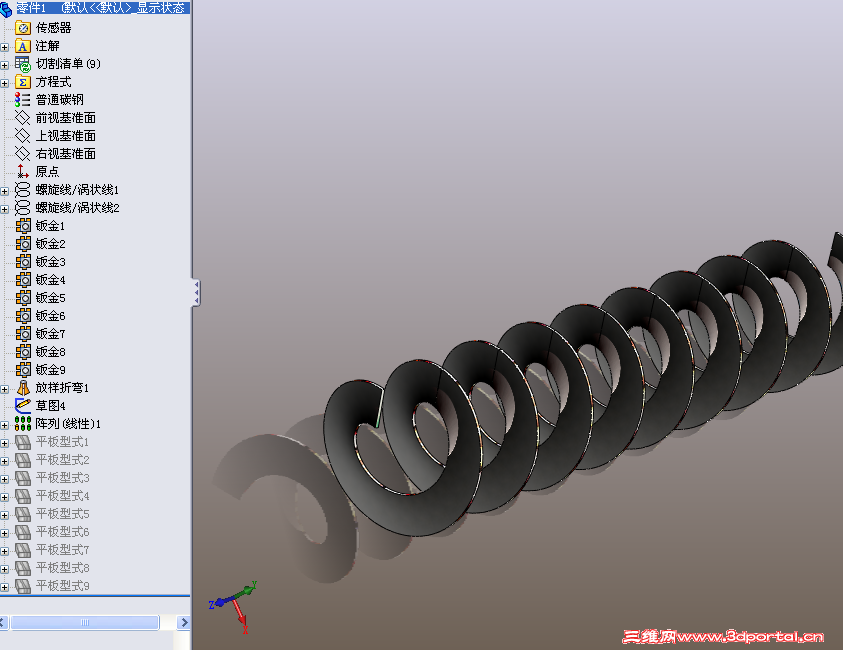Click the 钣金8 sheet metal icon
This screenshot has height=650, width=843.
pyautogui.click(x=23, y=352)
